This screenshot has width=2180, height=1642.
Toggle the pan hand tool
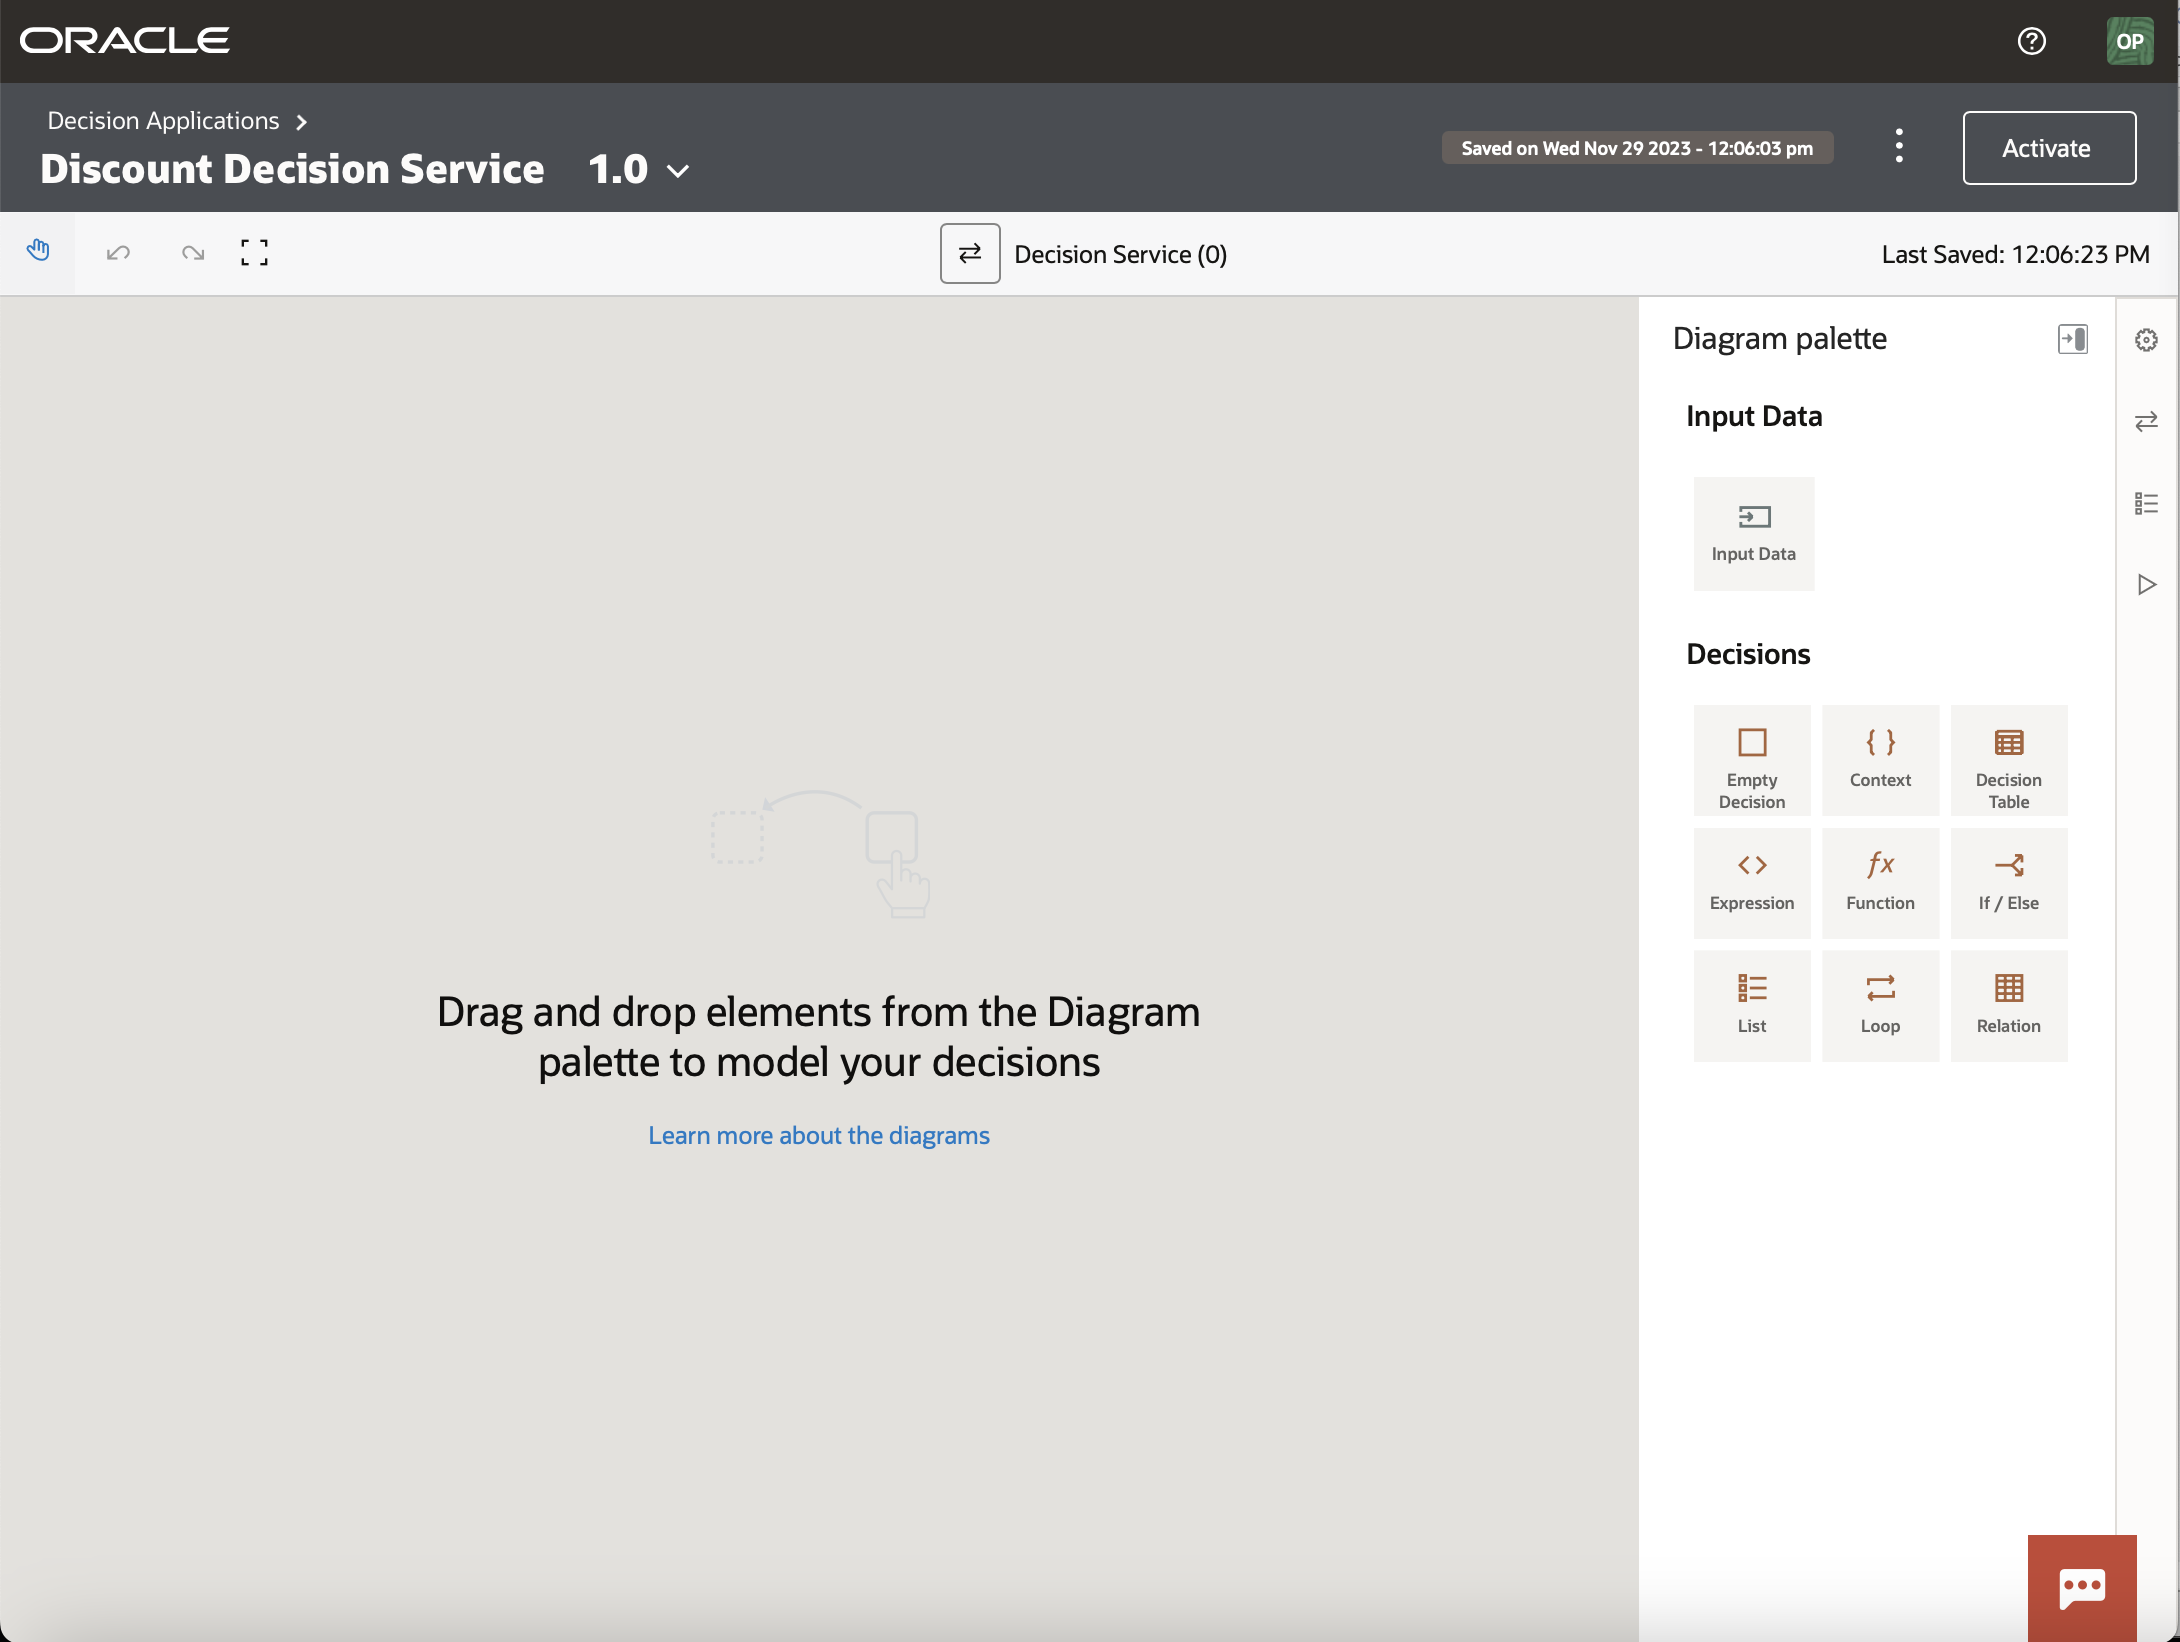point(39,250)
